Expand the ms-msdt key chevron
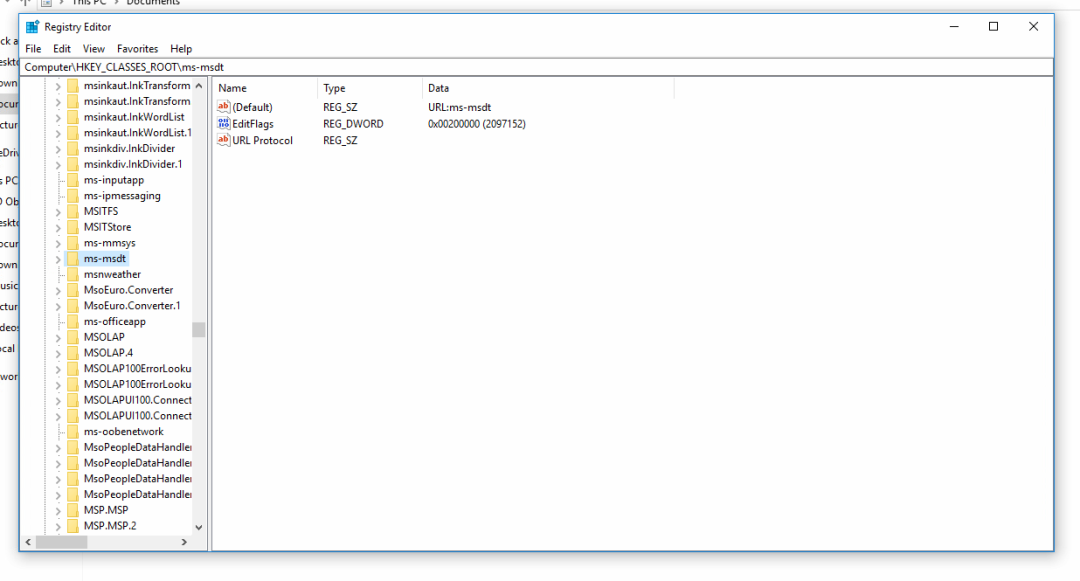This screenshot has width=1080, height=581. [58, 260]
